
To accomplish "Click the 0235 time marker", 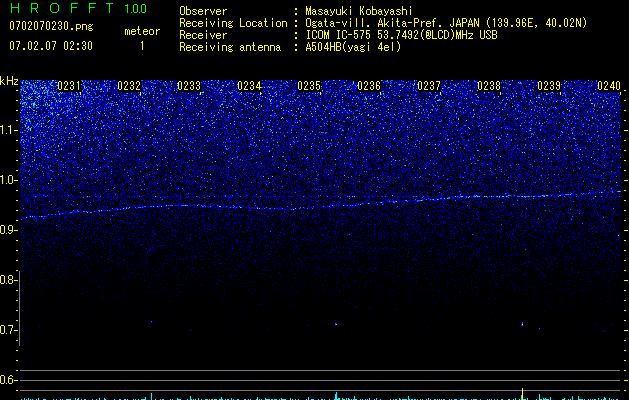I will [309, 86].
